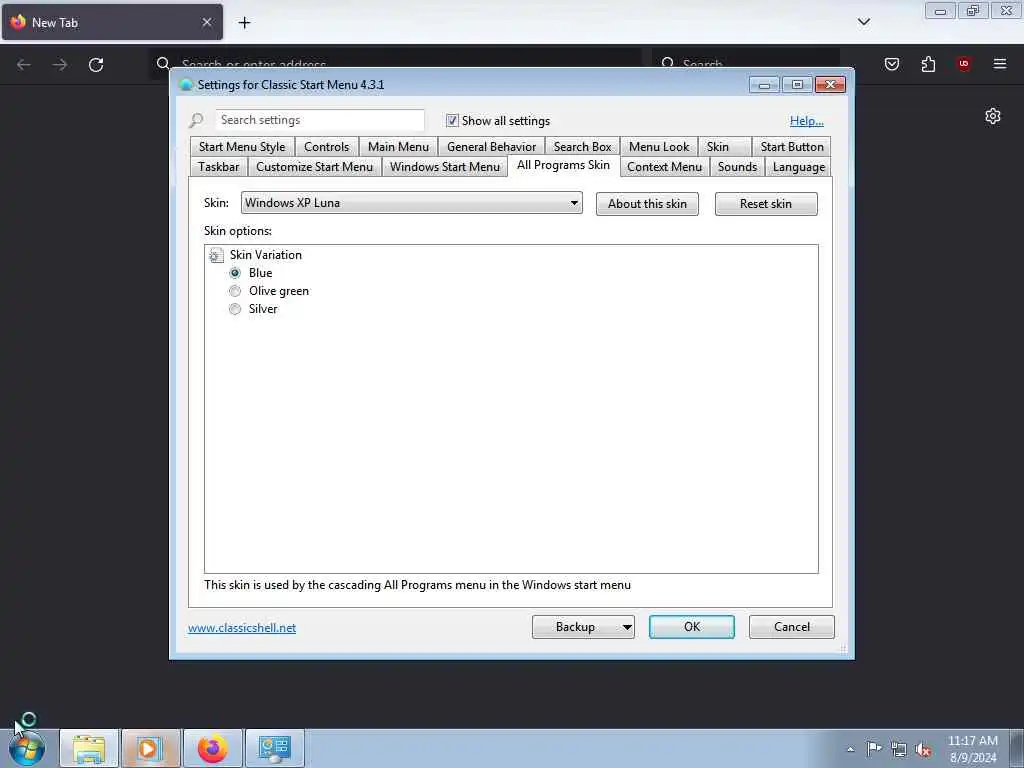Show hidden system tray icons
The height and width of the screenshot is (768, 1024).
pos(850,749)
